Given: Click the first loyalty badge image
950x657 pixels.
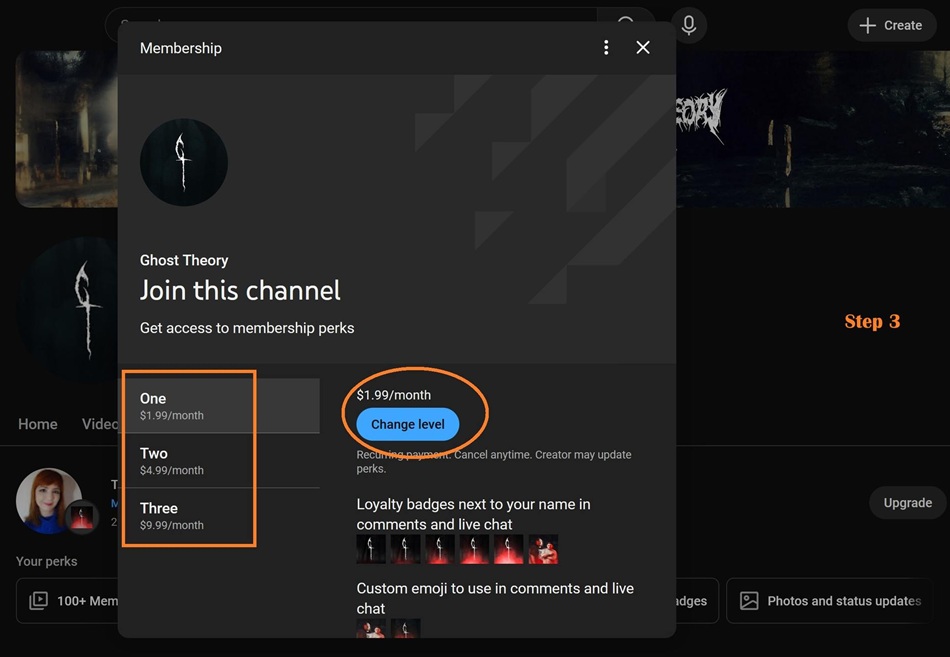Looking at the screenshot, I should (x=371, y=549).
